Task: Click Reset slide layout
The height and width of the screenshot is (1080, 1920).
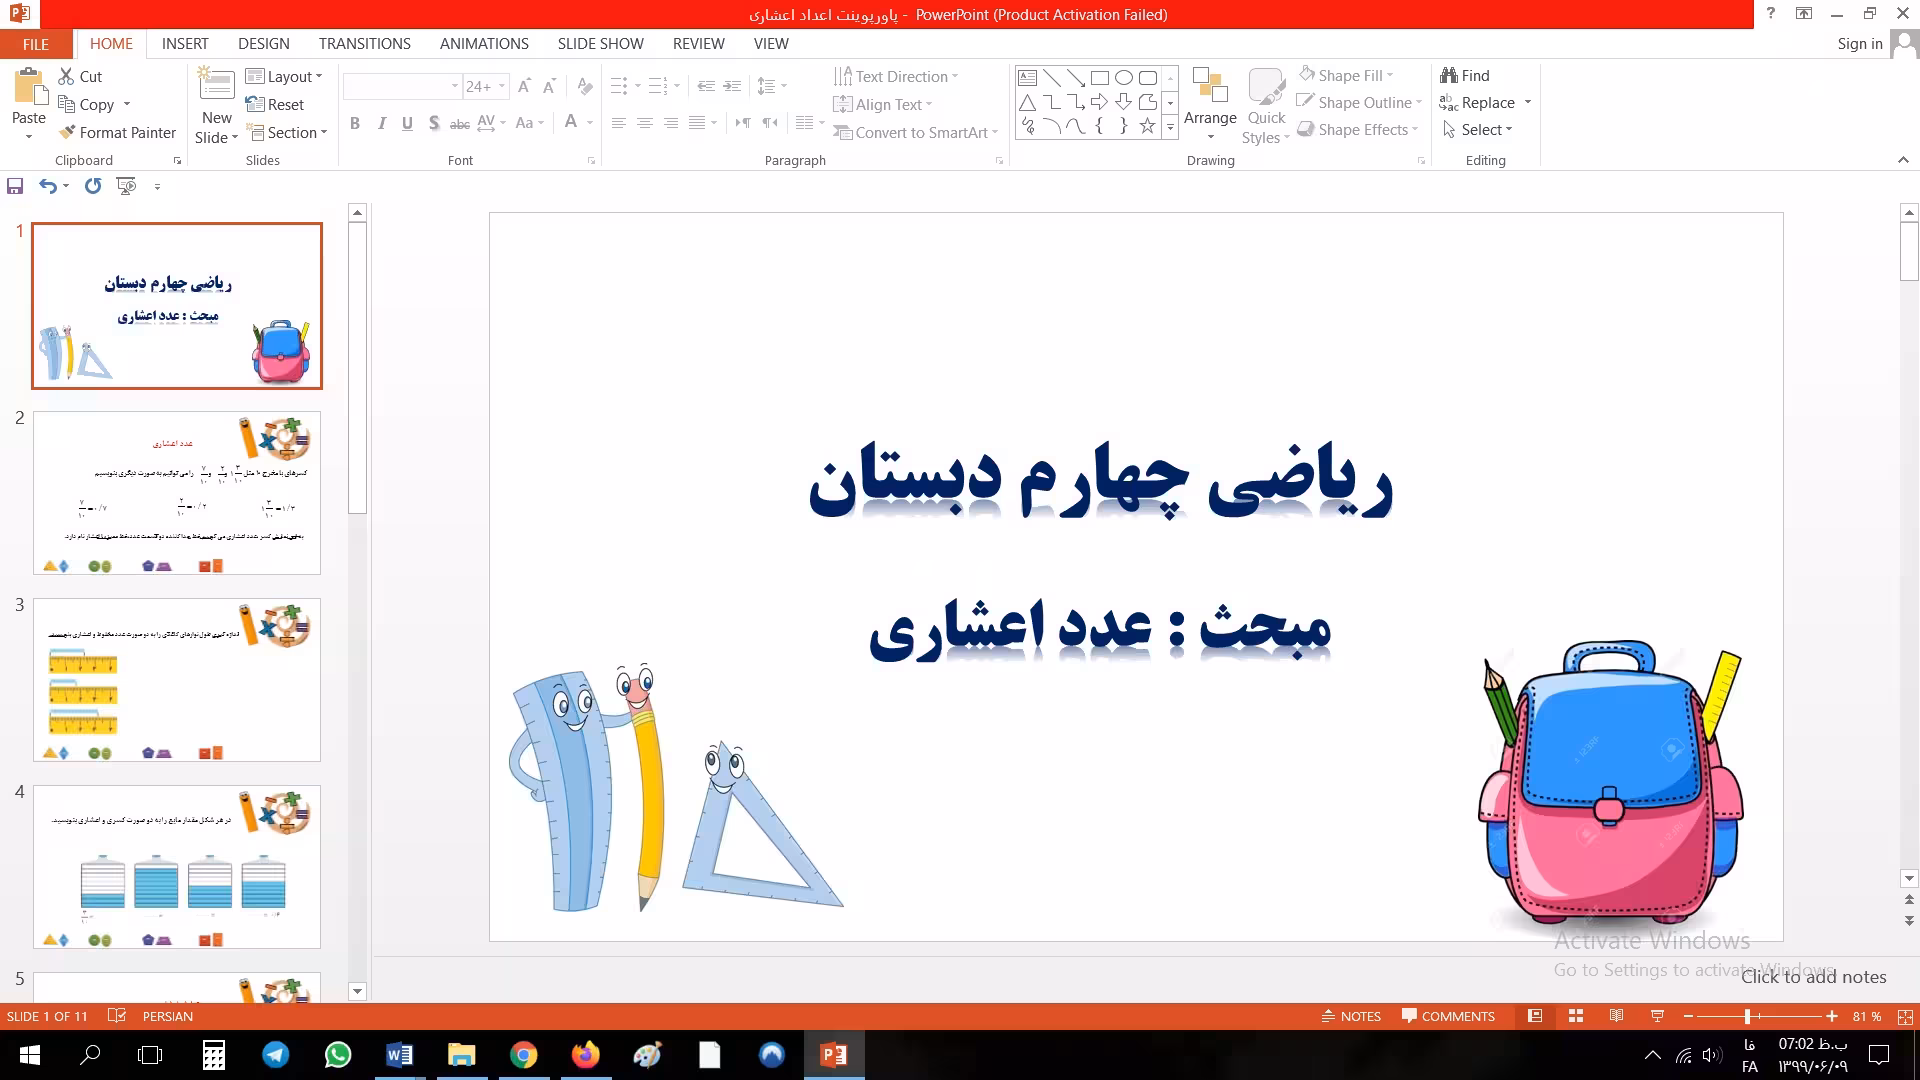Action: [275, 104]
